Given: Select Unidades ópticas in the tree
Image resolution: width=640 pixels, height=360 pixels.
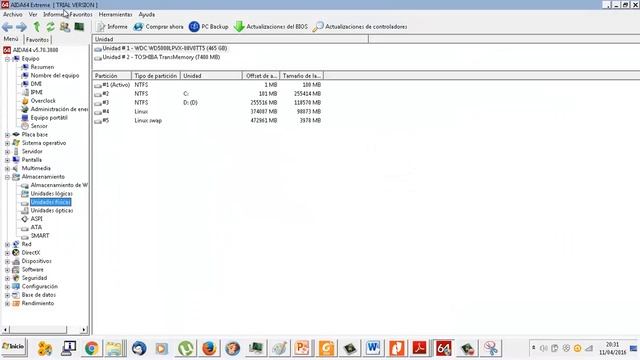Looking at the screenshot, I should click(x=52, y=211).
